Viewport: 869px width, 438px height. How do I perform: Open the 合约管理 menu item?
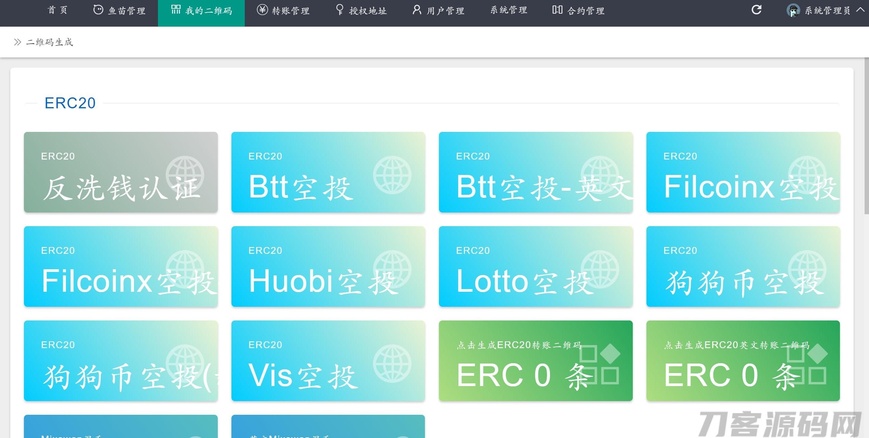(578, 11)
